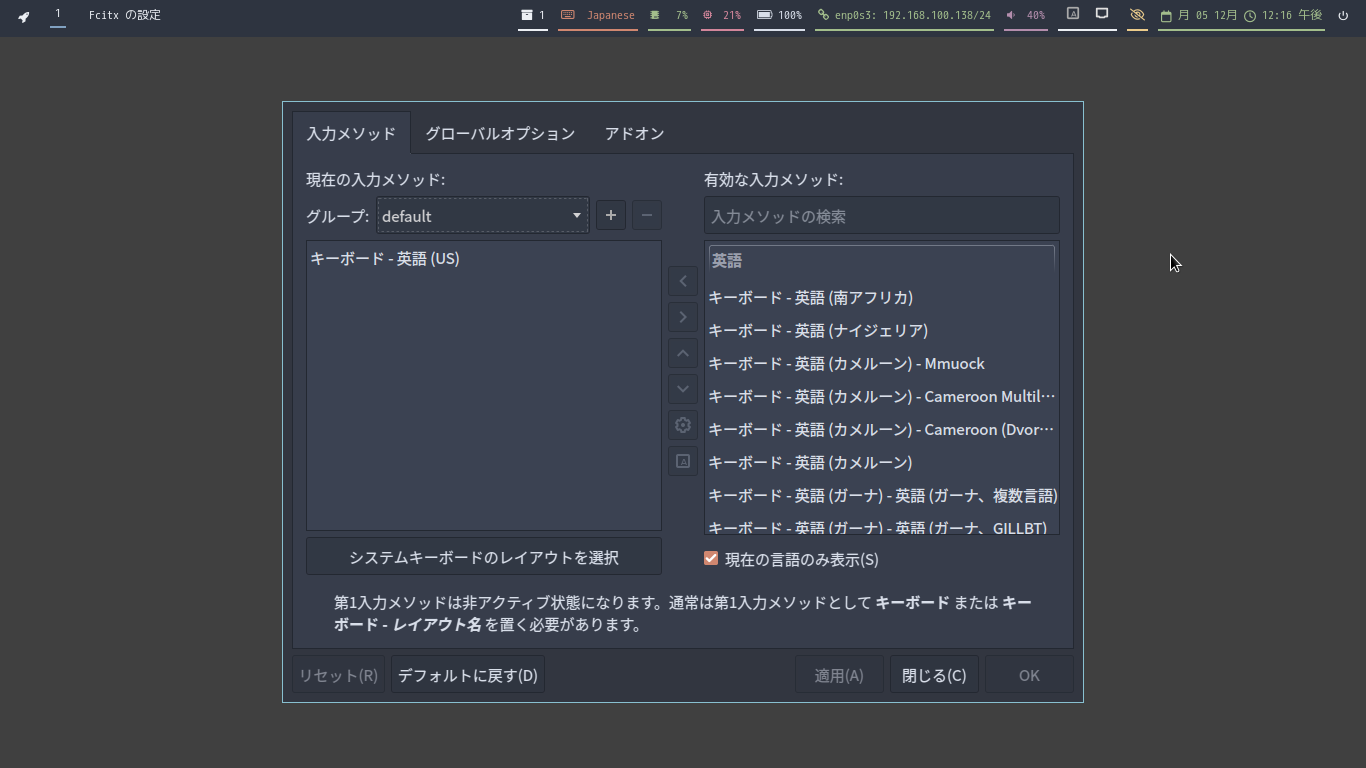This screenshot has height=768, width=1366.
Task: Select the Cameroon (Dvor… entry
Action: tap(882, 429)
